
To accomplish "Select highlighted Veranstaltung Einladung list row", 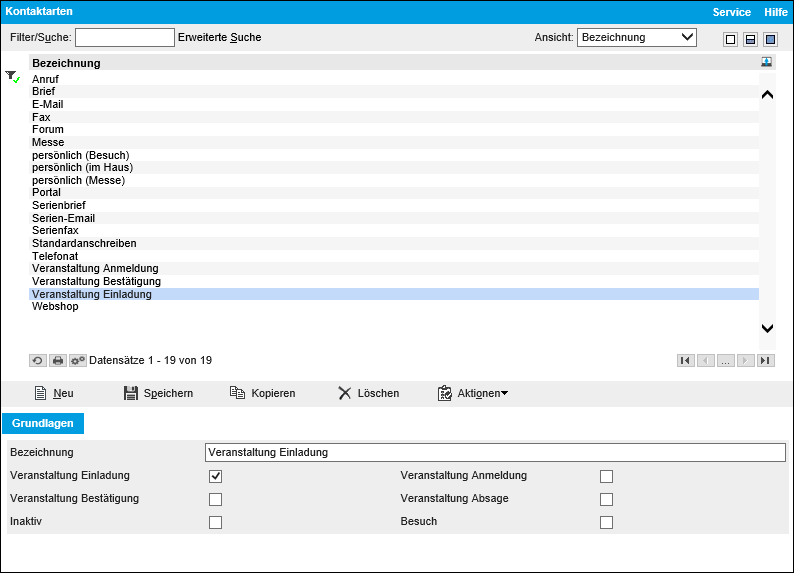I will (393, 294).
